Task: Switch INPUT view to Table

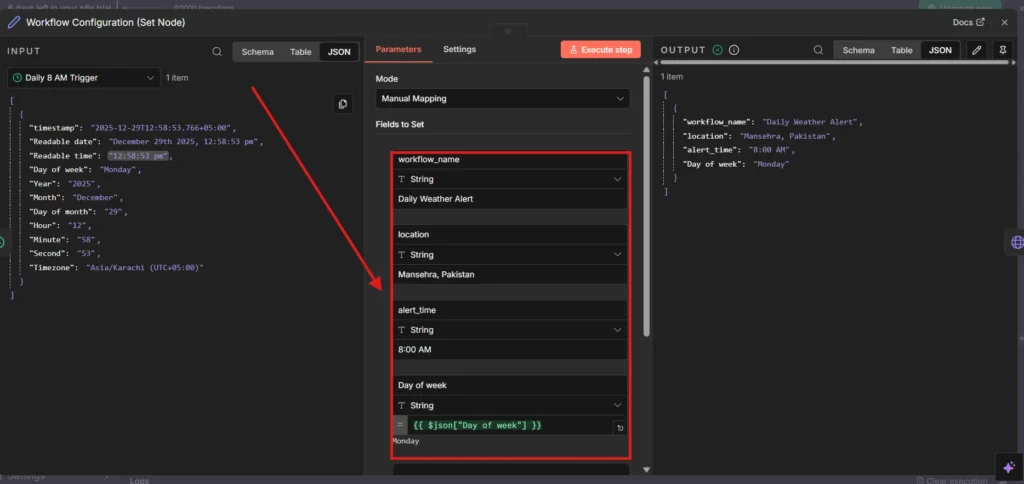Action: (300, 52)
